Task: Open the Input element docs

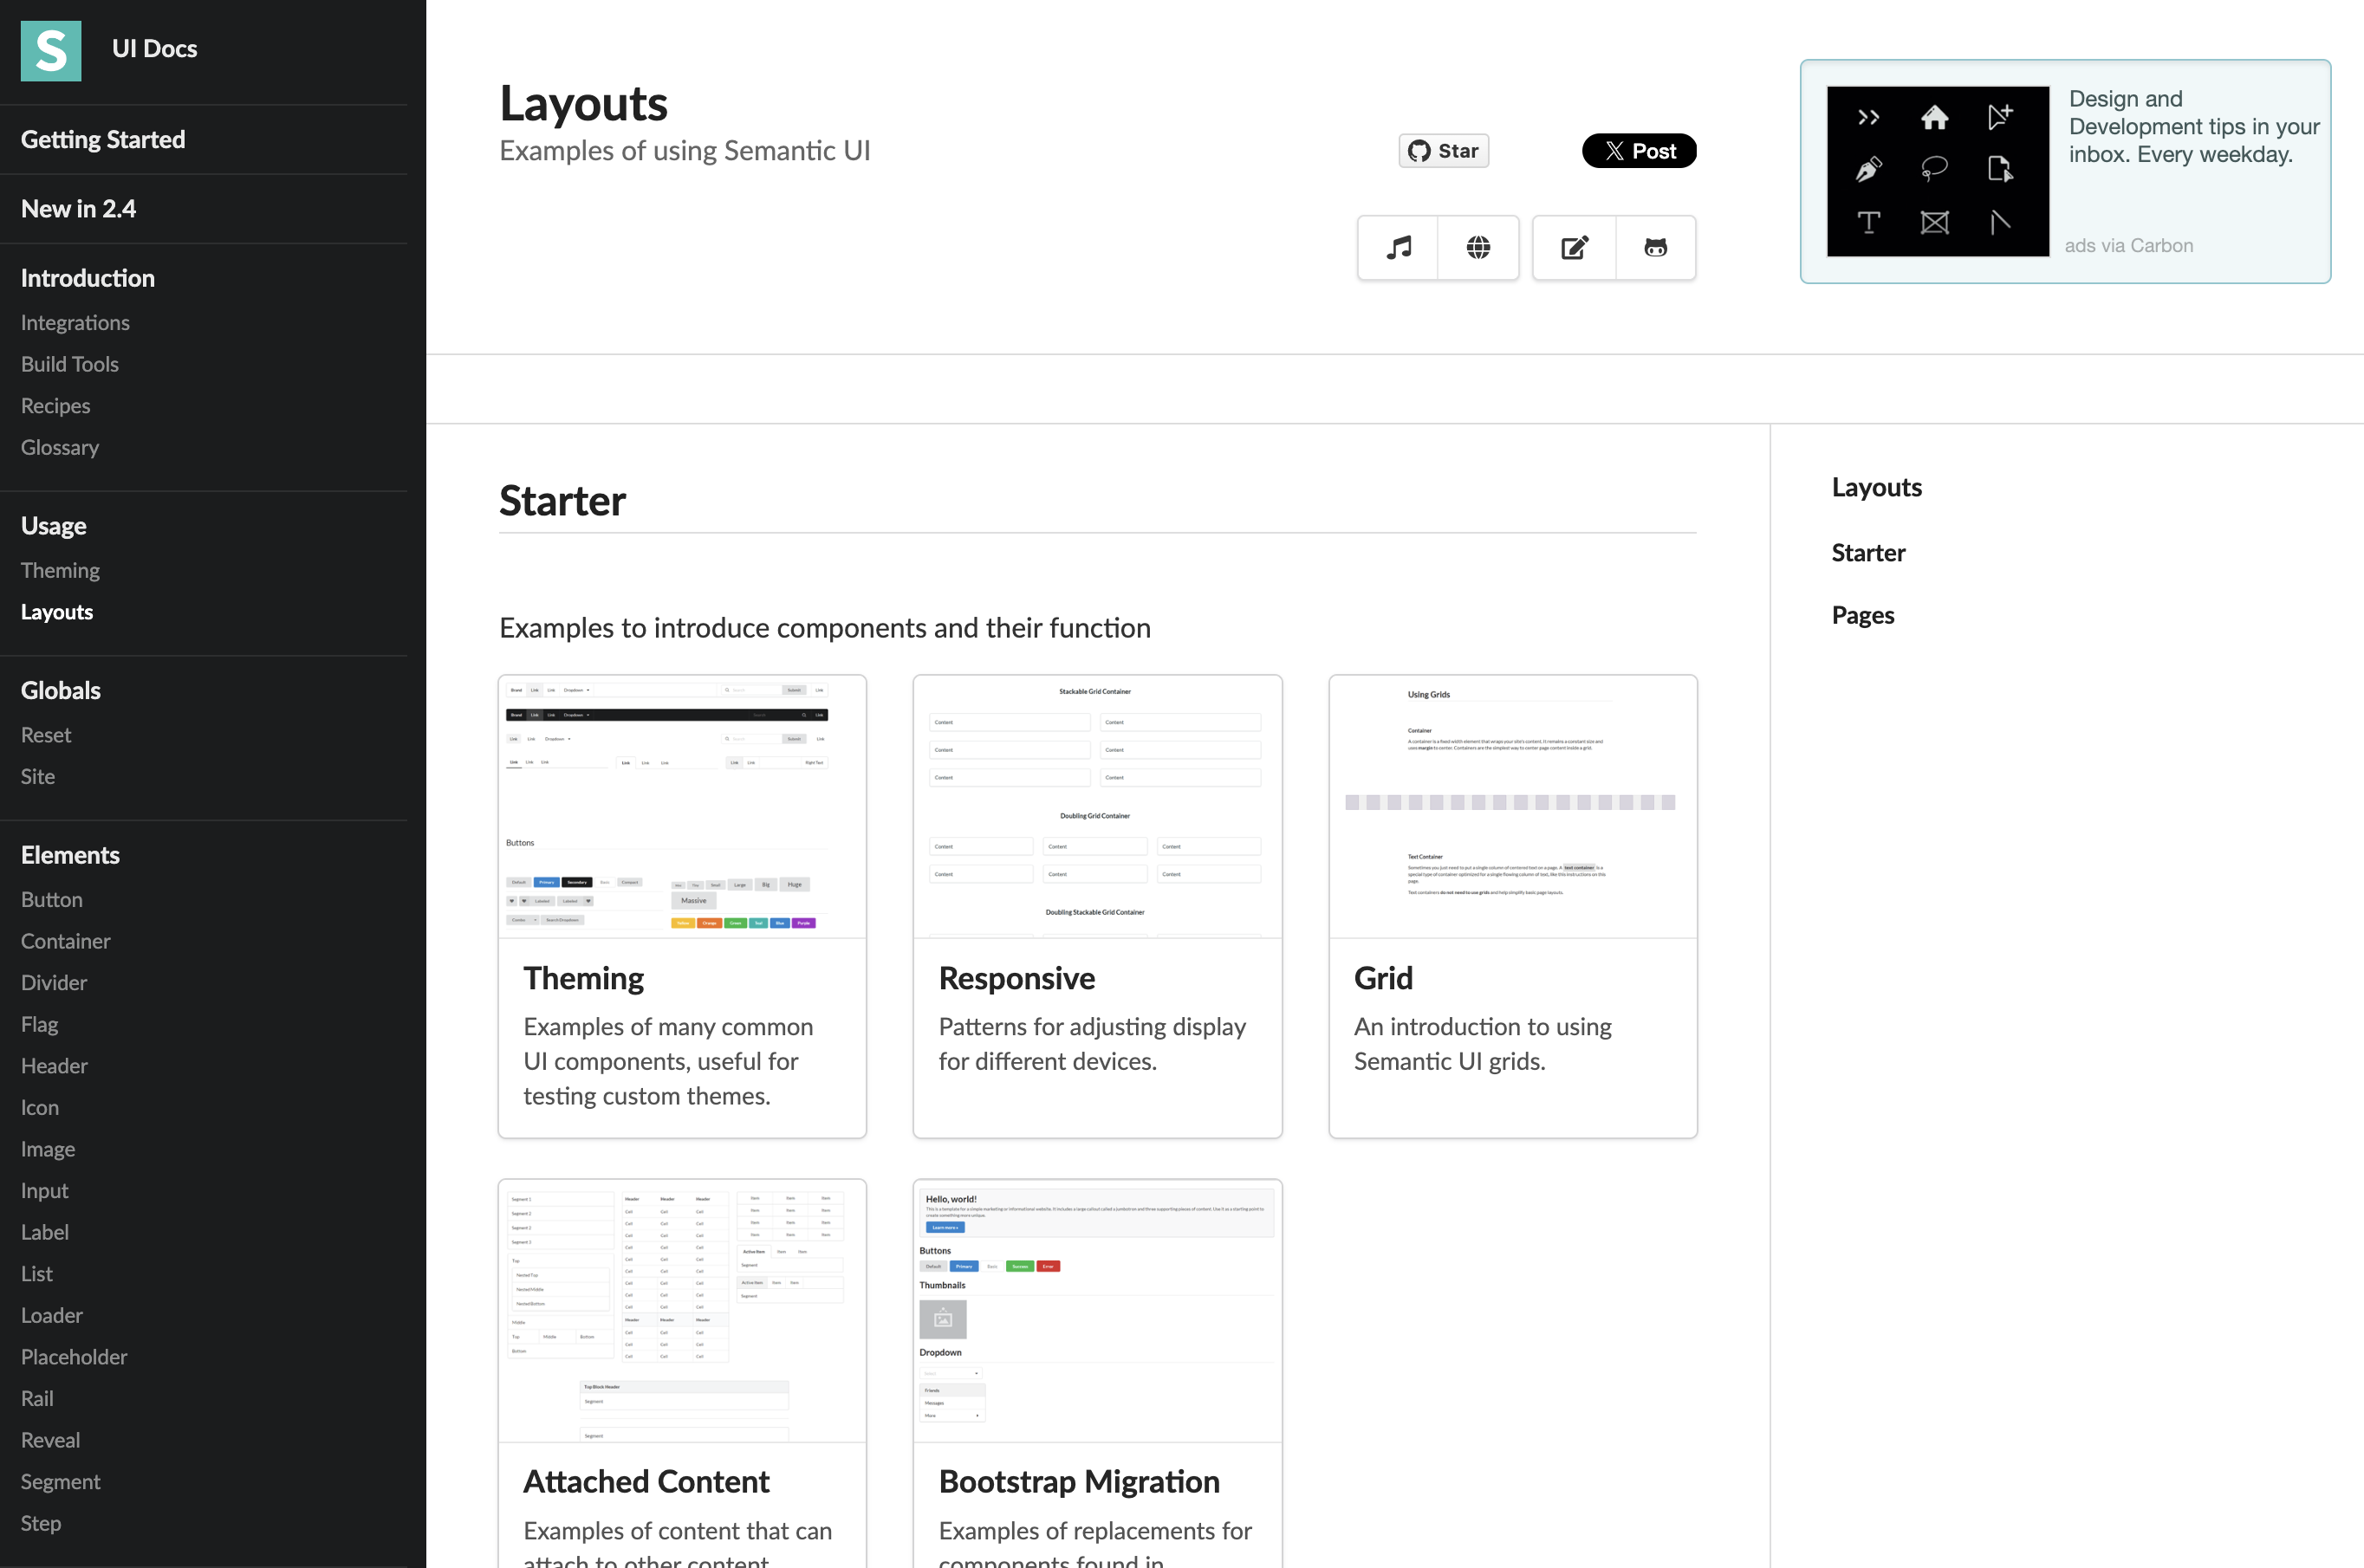Action: tap(45, 1190)
